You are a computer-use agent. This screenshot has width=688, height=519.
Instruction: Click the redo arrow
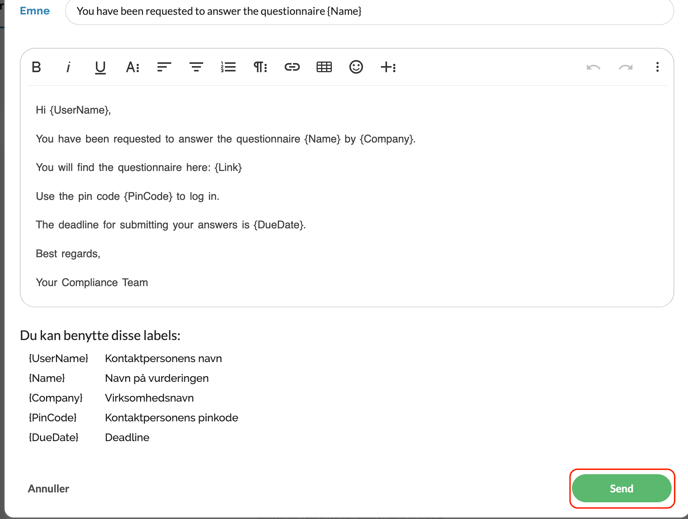coord(625,67)
